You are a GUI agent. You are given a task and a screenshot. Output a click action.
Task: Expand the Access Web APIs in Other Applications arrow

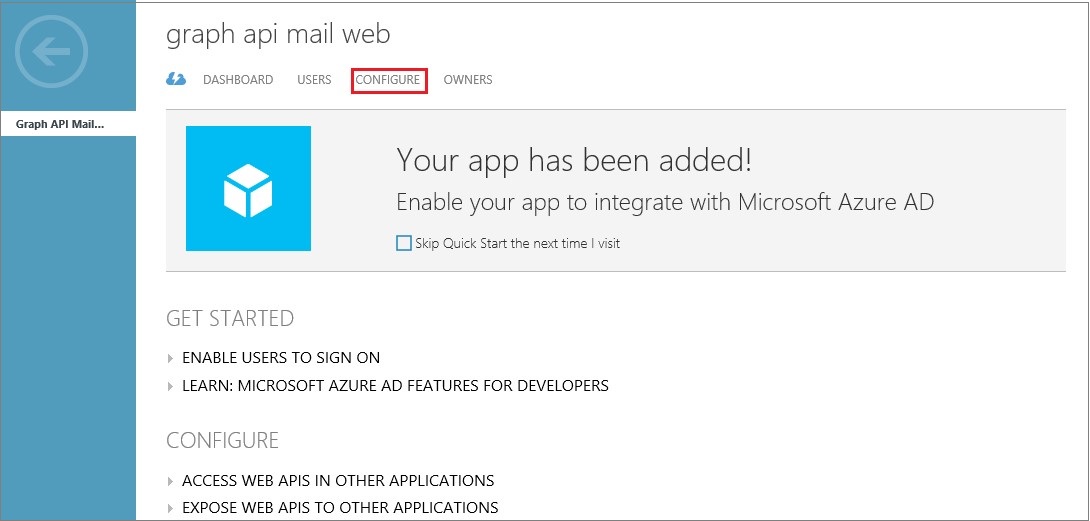170,481
